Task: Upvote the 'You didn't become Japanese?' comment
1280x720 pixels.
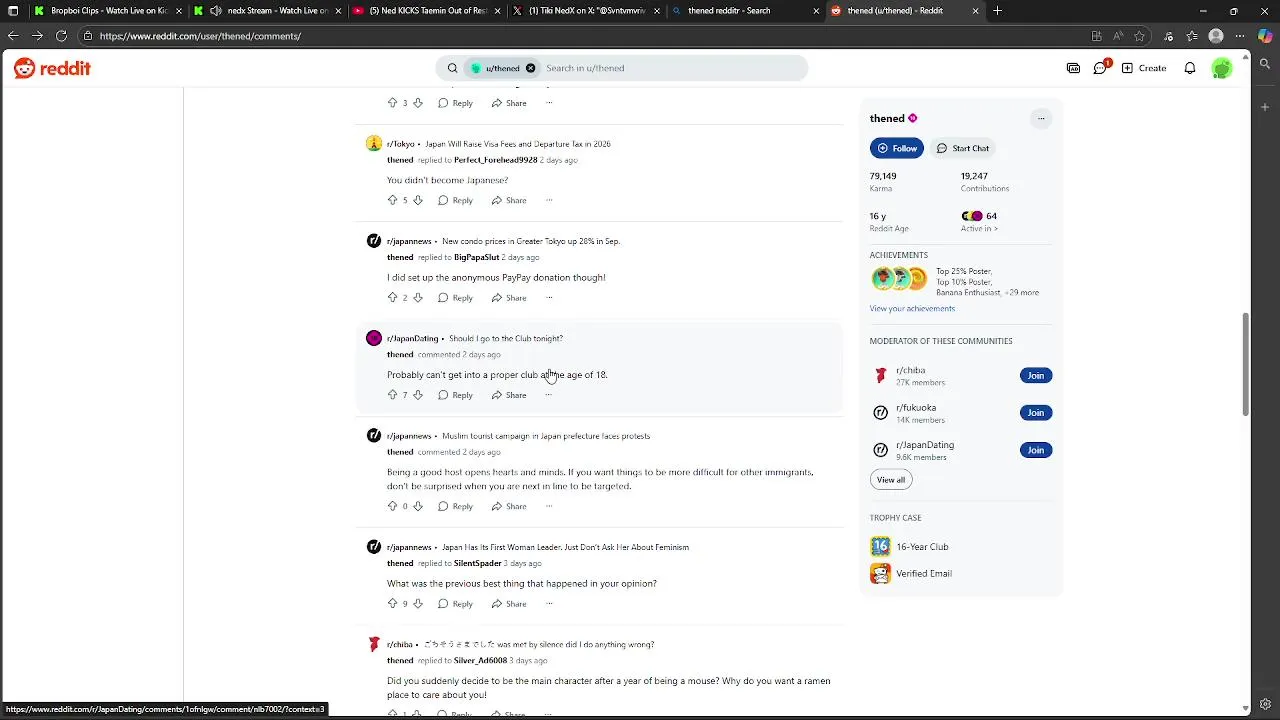Action: click(x=392, y=200)
